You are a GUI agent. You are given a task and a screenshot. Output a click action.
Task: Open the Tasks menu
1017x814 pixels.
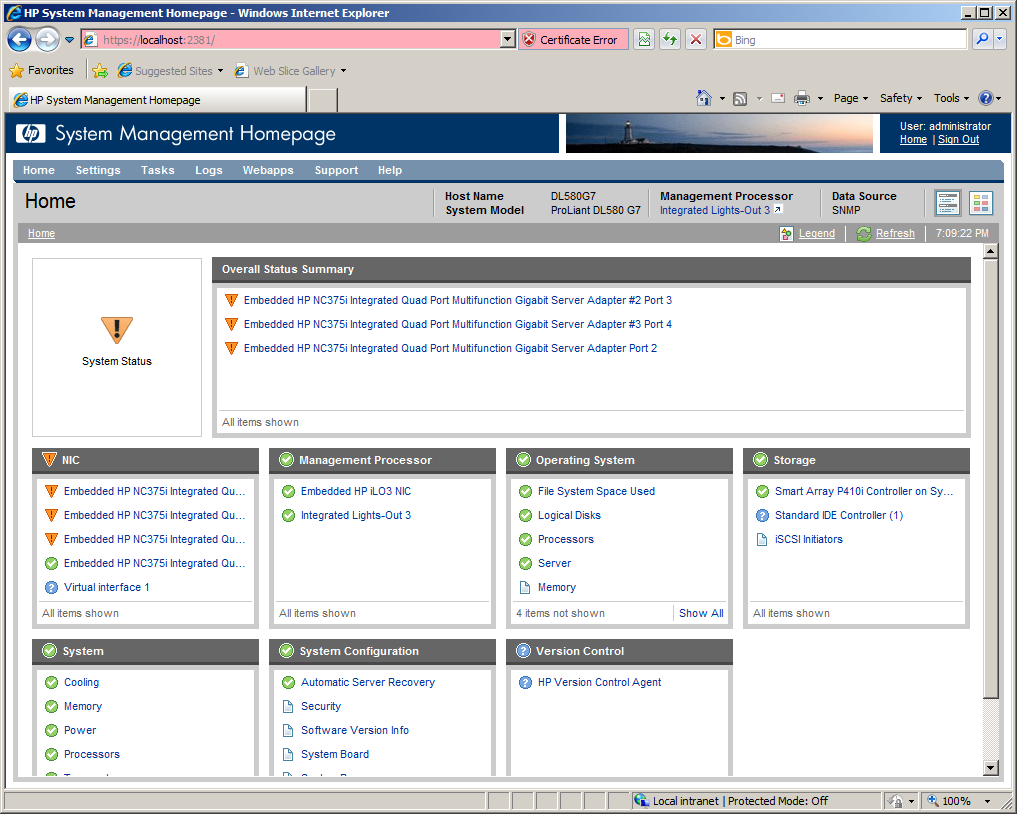pyautogui.click(x=158, y=170)
